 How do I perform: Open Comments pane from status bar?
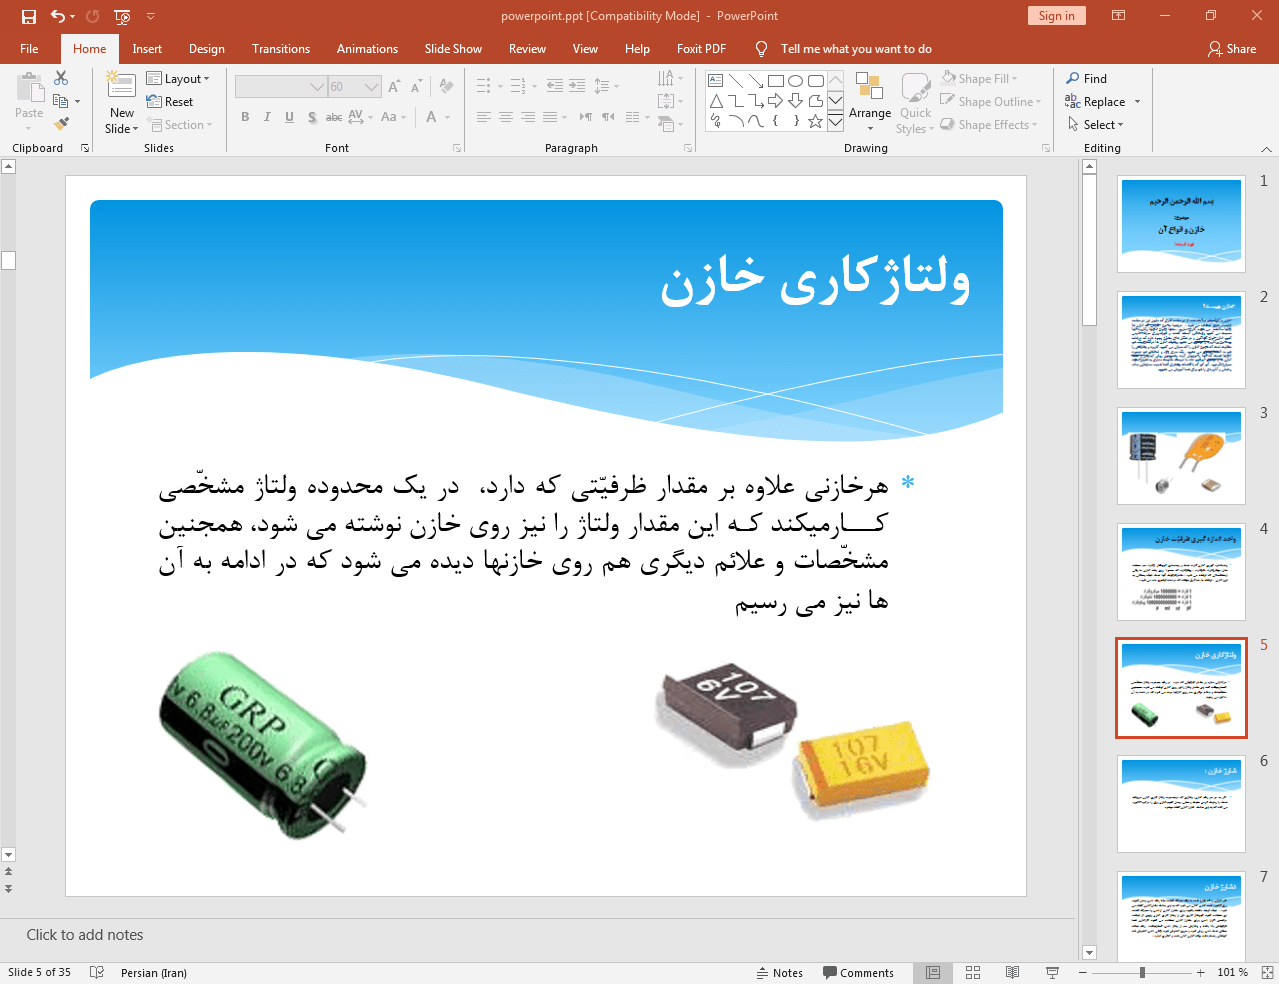point(858,972)
